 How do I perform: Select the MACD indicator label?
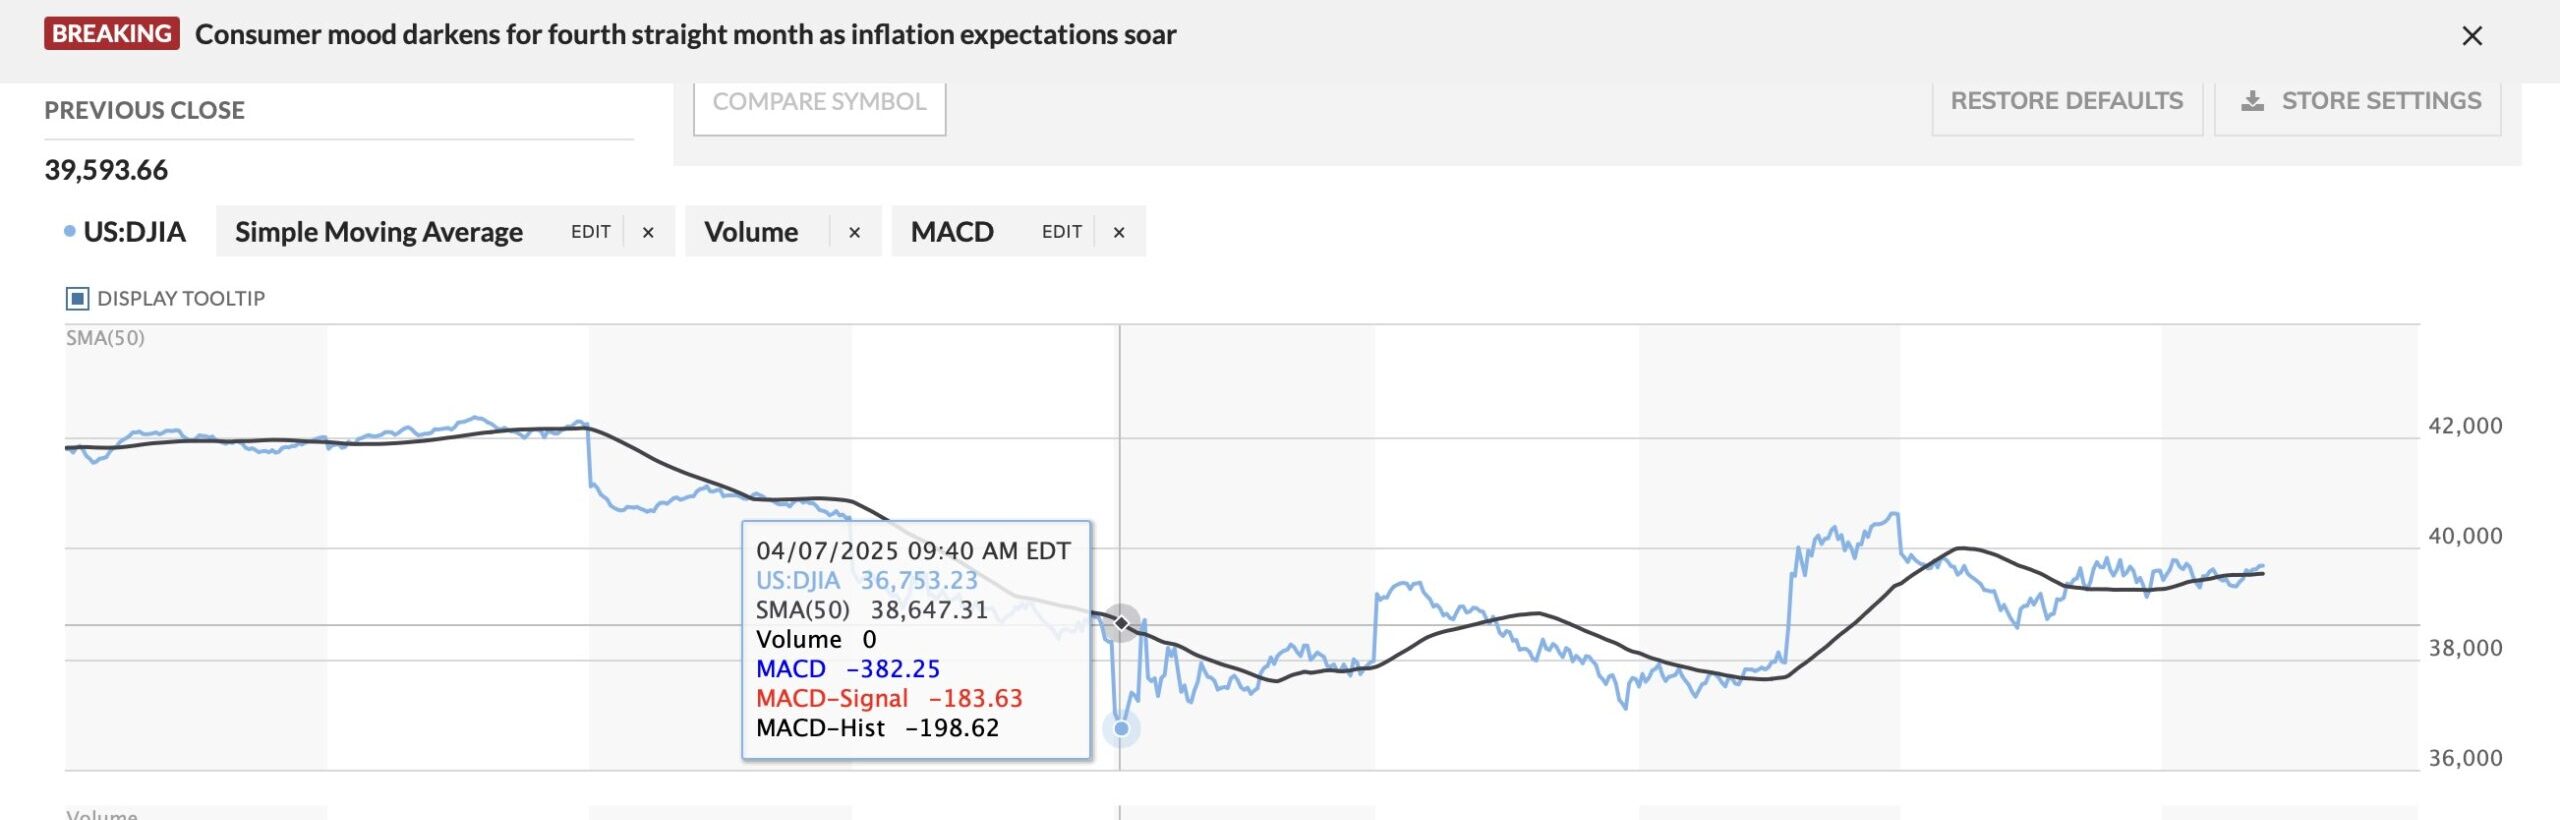pos(952,232)
